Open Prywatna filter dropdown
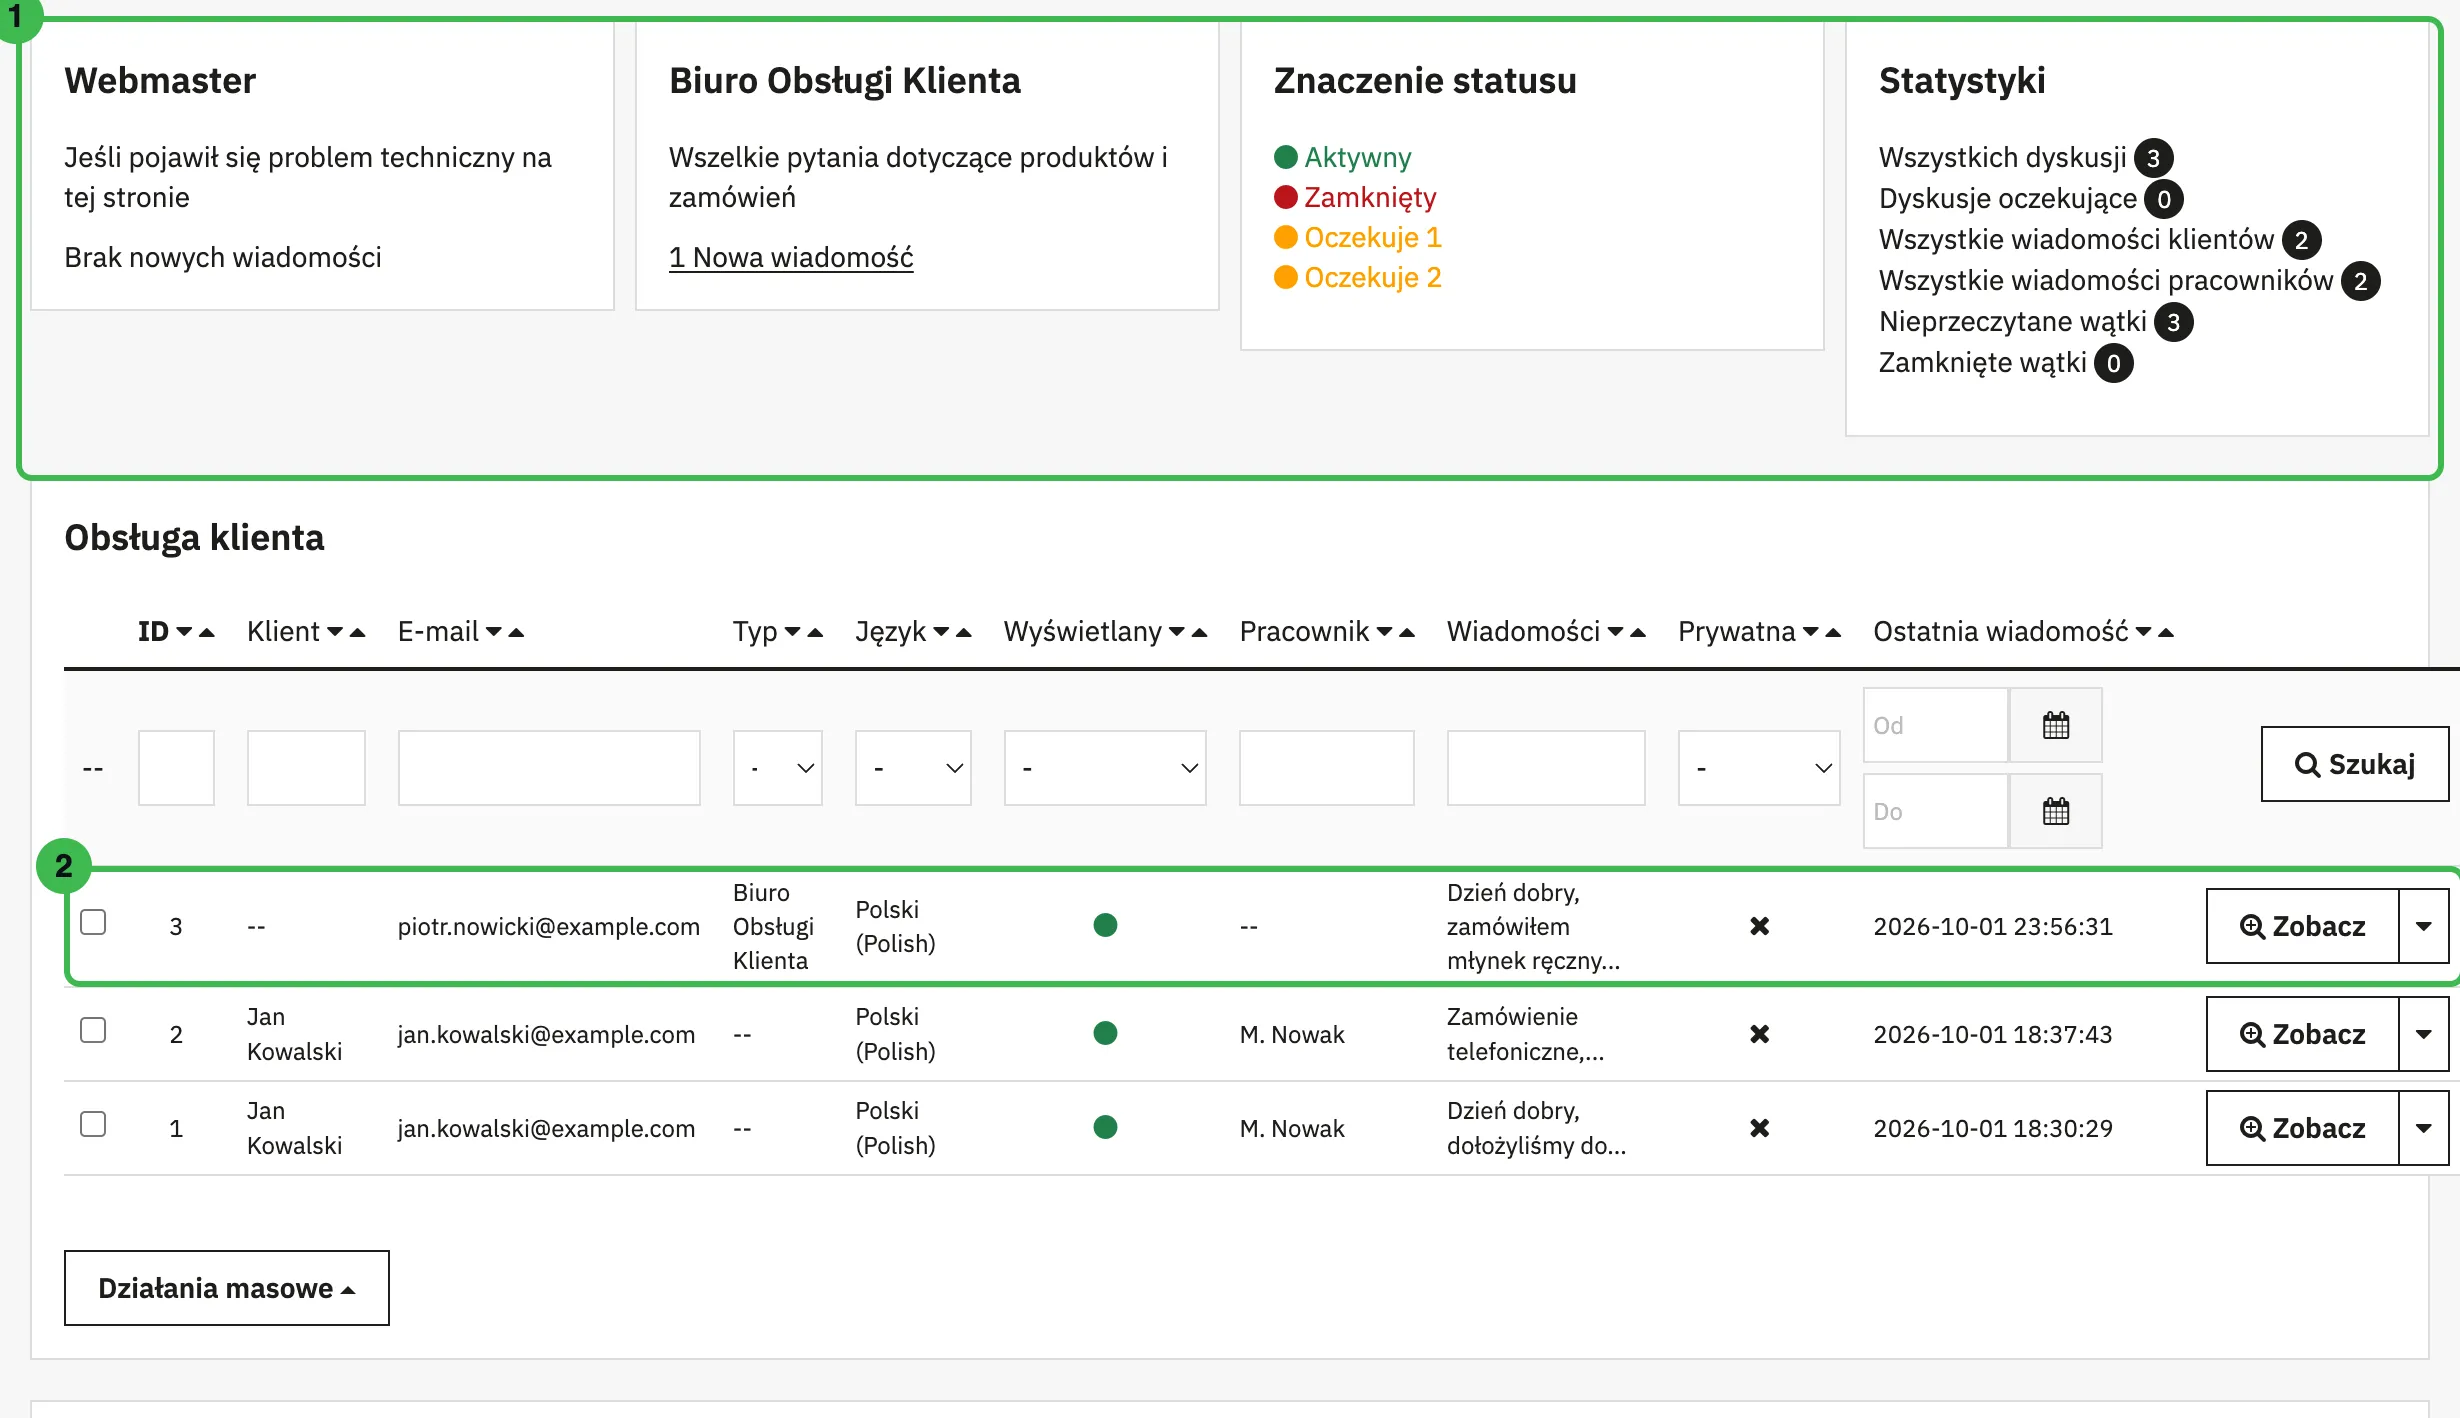The height and width of the screenshot is (1418, 2460). coord(1759,768)
